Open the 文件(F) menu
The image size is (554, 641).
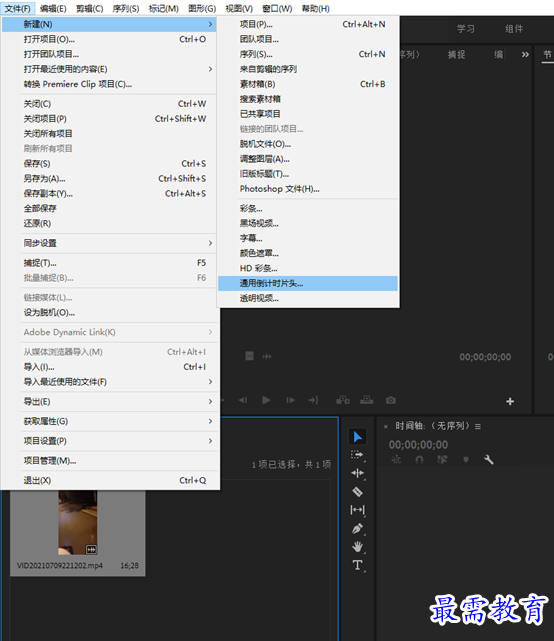click(x=18, y=9)
